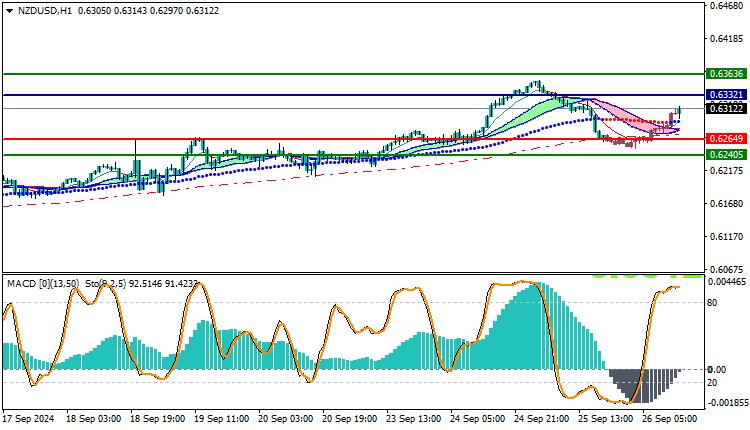Select the 19 Sep 11:00 time label
Image resolution: width=750 pixels, height=430 pixels.
coord(221,419)
